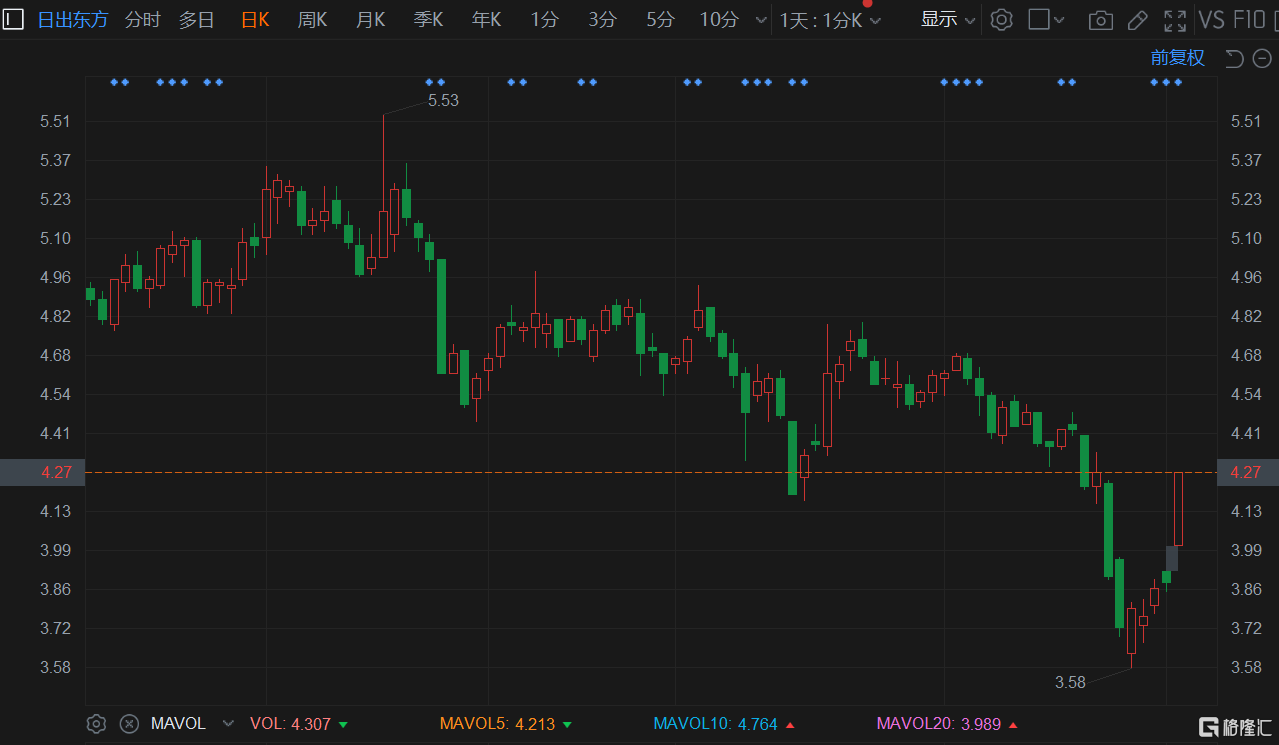Switch to 3分 minute chart
The height and width of the screenshot is (745, 1279).
(602, 20)
